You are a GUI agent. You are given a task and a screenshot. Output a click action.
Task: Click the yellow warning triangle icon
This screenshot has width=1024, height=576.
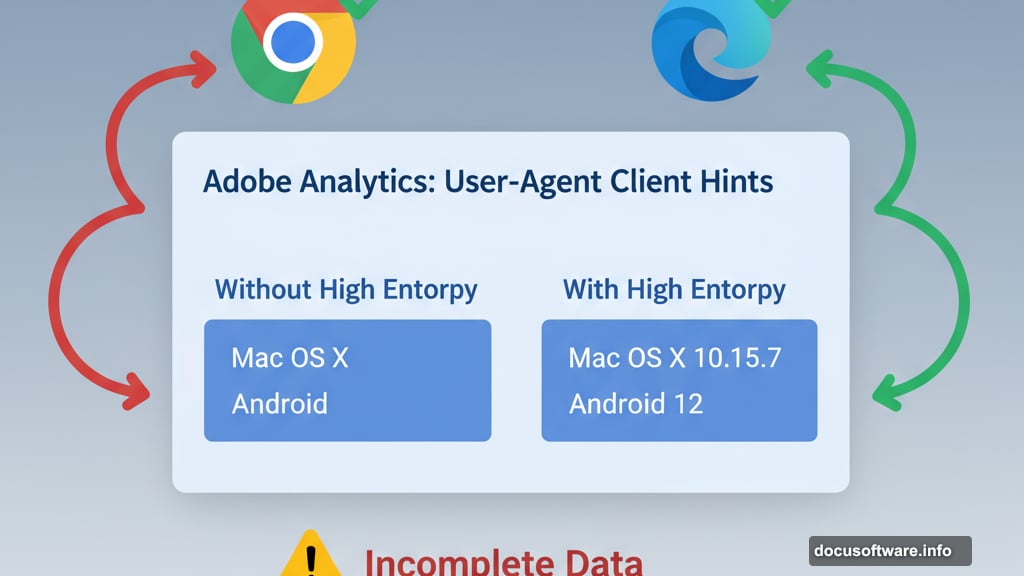pyautogui.click(x=311, y=555)
